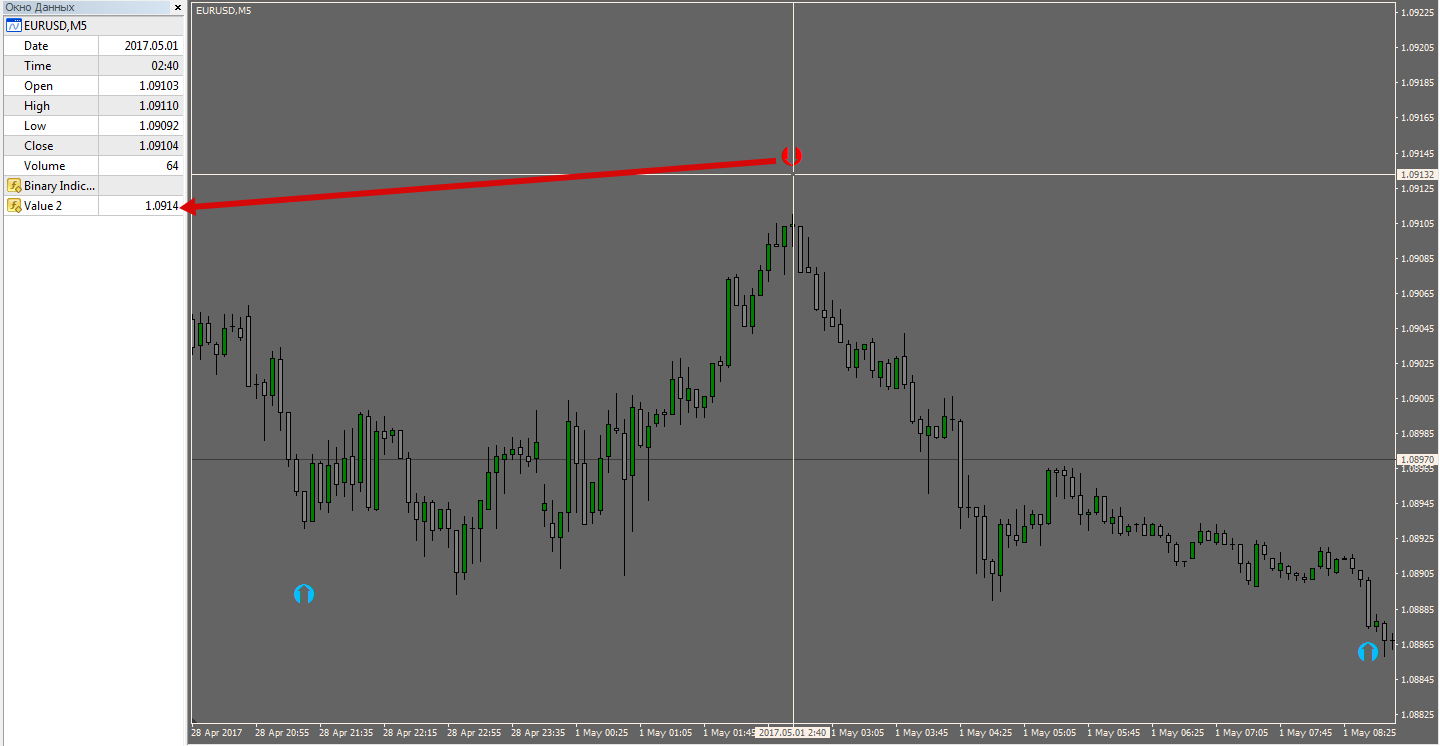The height and width of the screenshot is (746, 1440).
Task: Click the chart icon beside EURUSD,M5 in the Data Window
Action: click(x=14, y=26)
